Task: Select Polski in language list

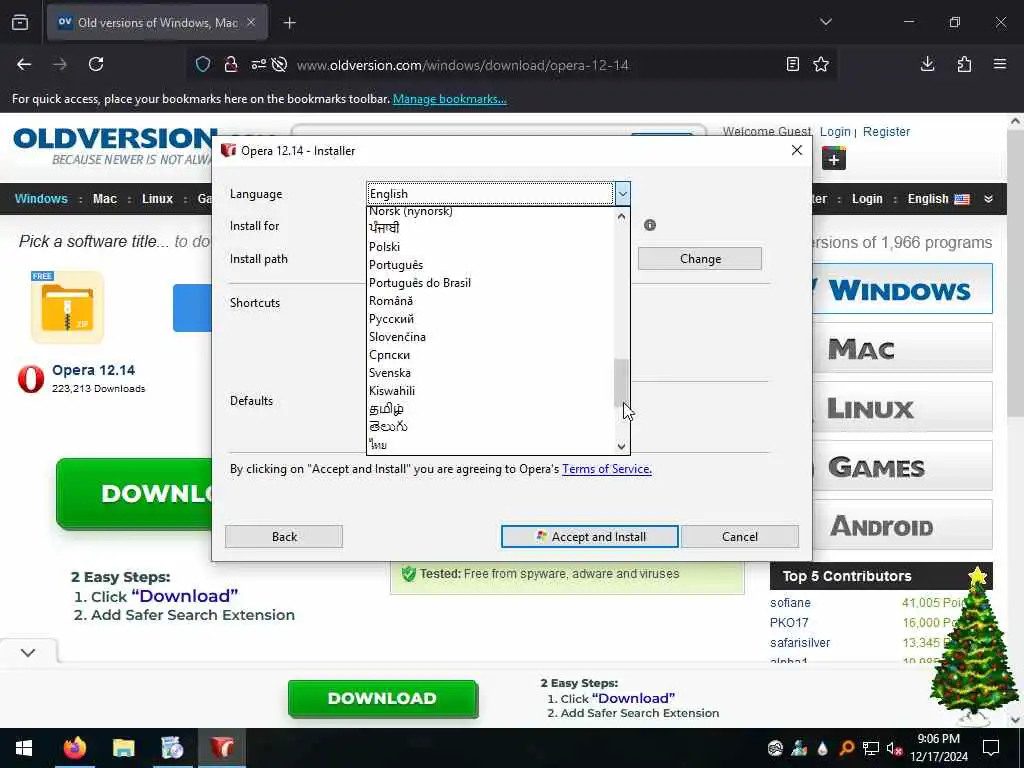Action: tap(490, 247)
